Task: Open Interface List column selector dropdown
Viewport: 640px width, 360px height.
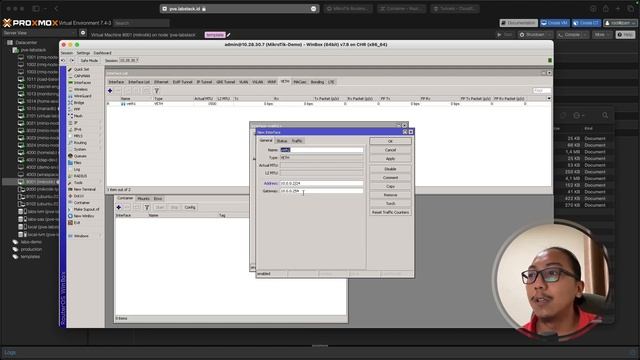Action: point(549,98)
